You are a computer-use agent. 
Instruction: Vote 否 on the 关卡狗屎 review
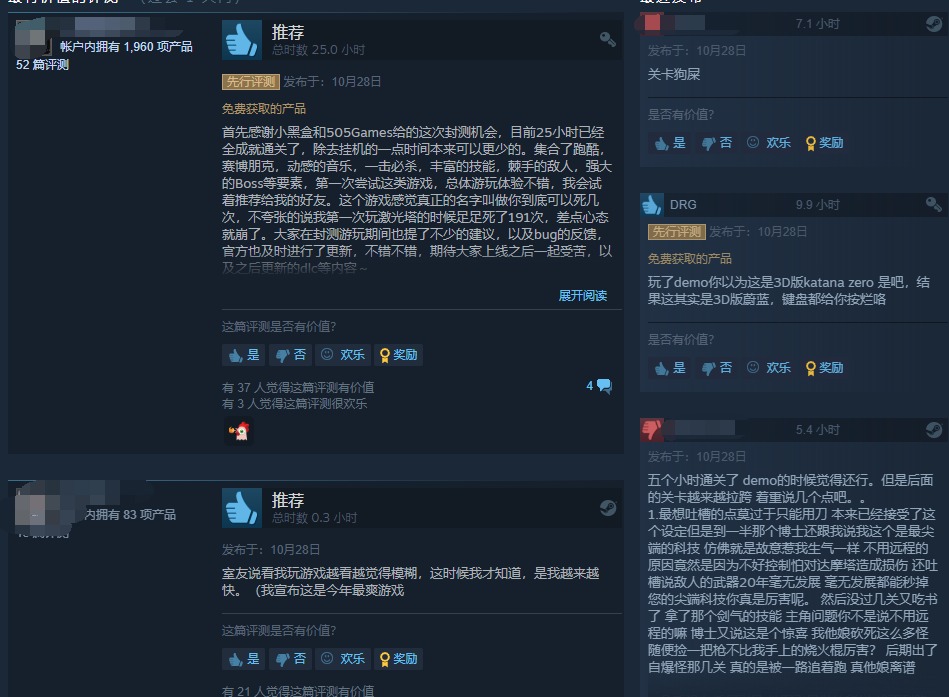click(x=717, y=143)
